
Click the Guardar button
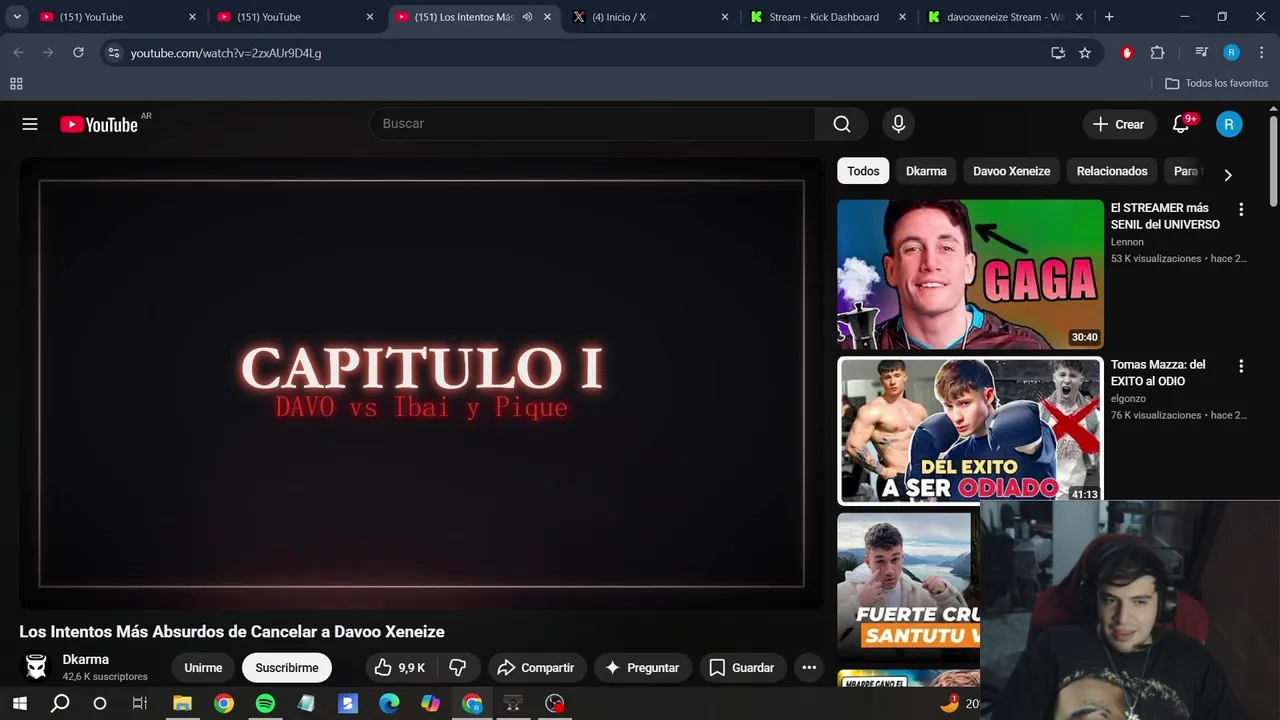tap(742, 667)
